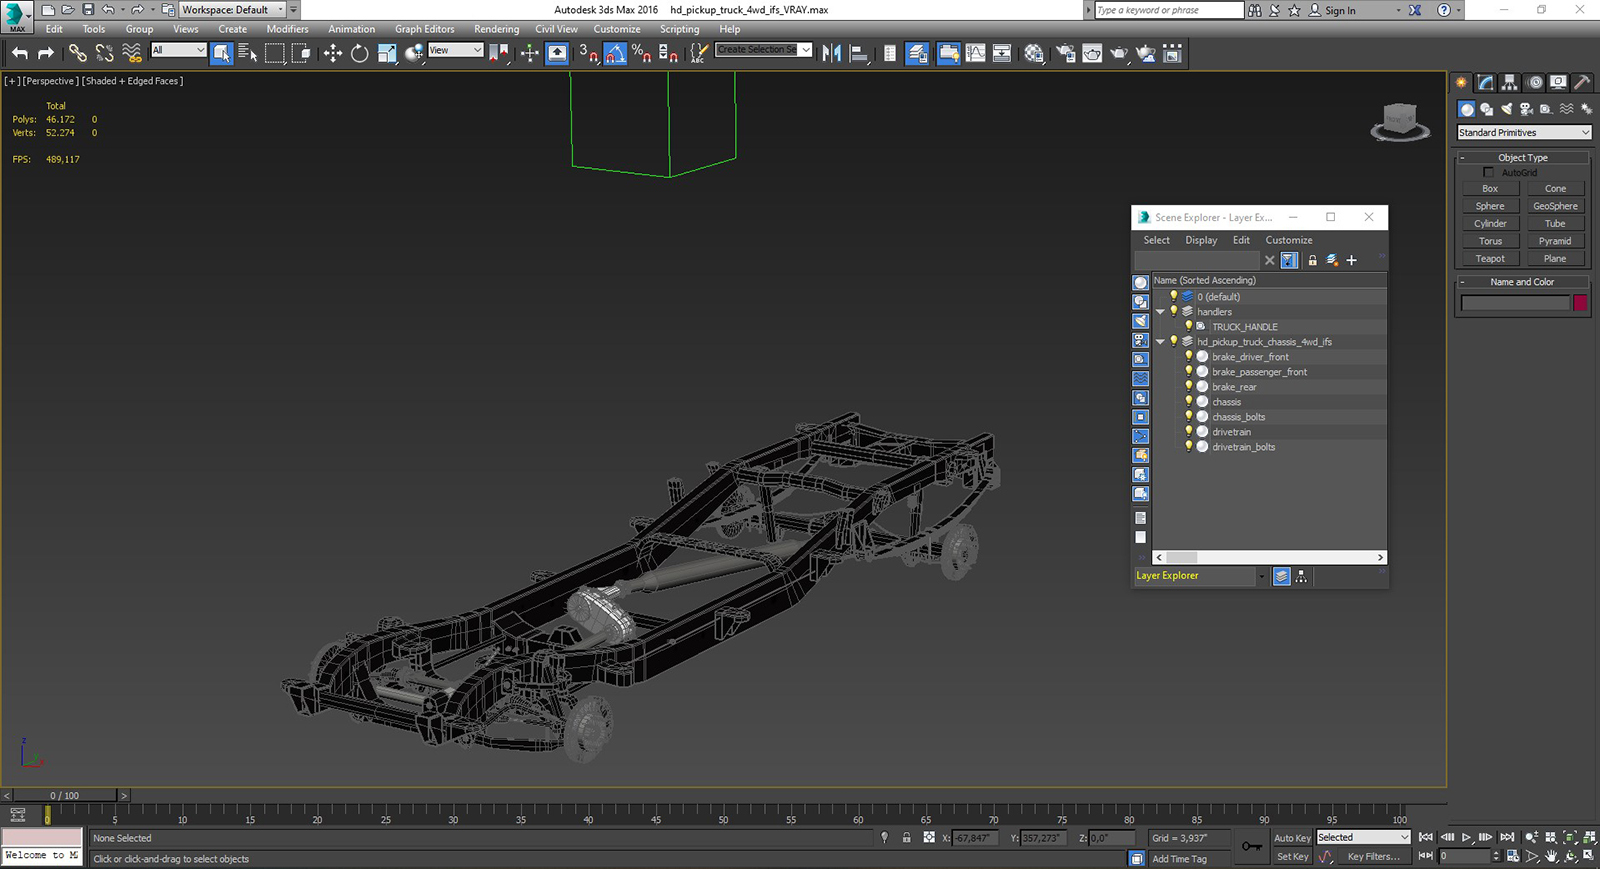This screenshot has height=869, width=1600.
Task: Toggle visibility bulb of drivetrain object
Action: (1189, 432)
